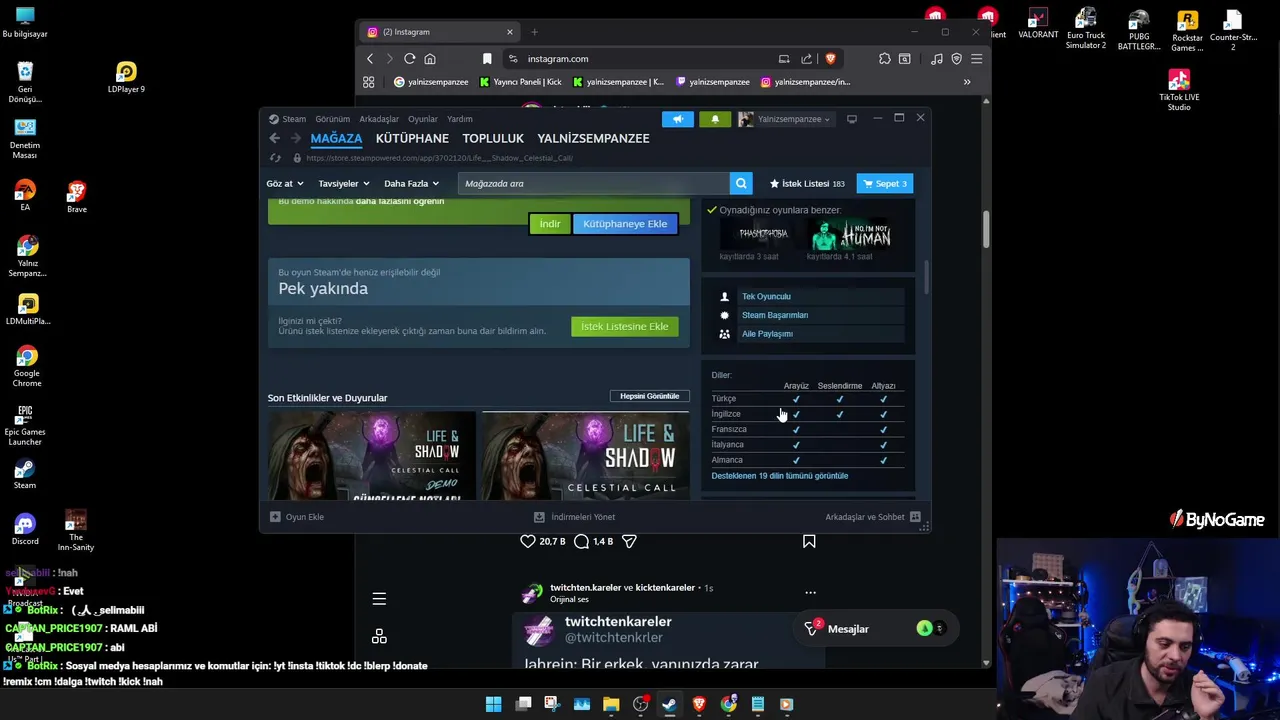The height and width of the screenshot is (720, 1280).
Task: Click the Brave bookmark icon beside address bar
Action: click(x=487, y=59)
